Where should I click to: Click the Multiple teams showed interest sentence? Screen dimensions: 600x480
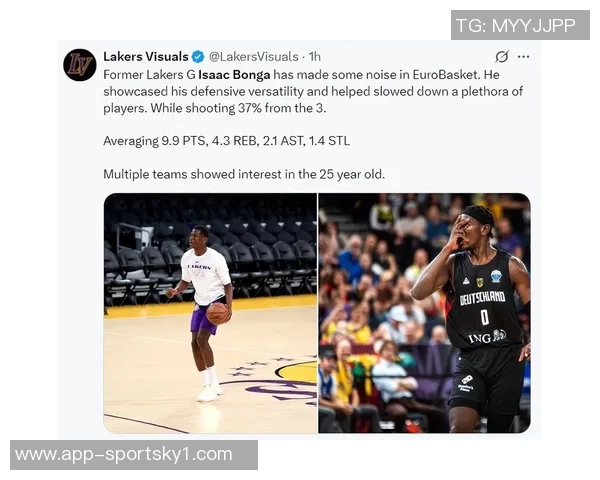point(244,174)
